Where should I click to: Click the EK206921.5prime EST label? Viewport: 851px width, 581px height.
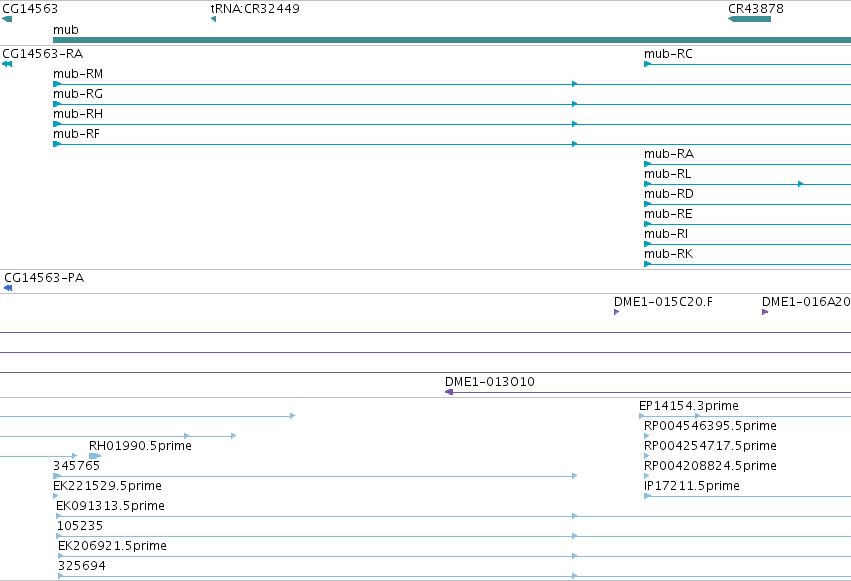(x=112, y=546)
